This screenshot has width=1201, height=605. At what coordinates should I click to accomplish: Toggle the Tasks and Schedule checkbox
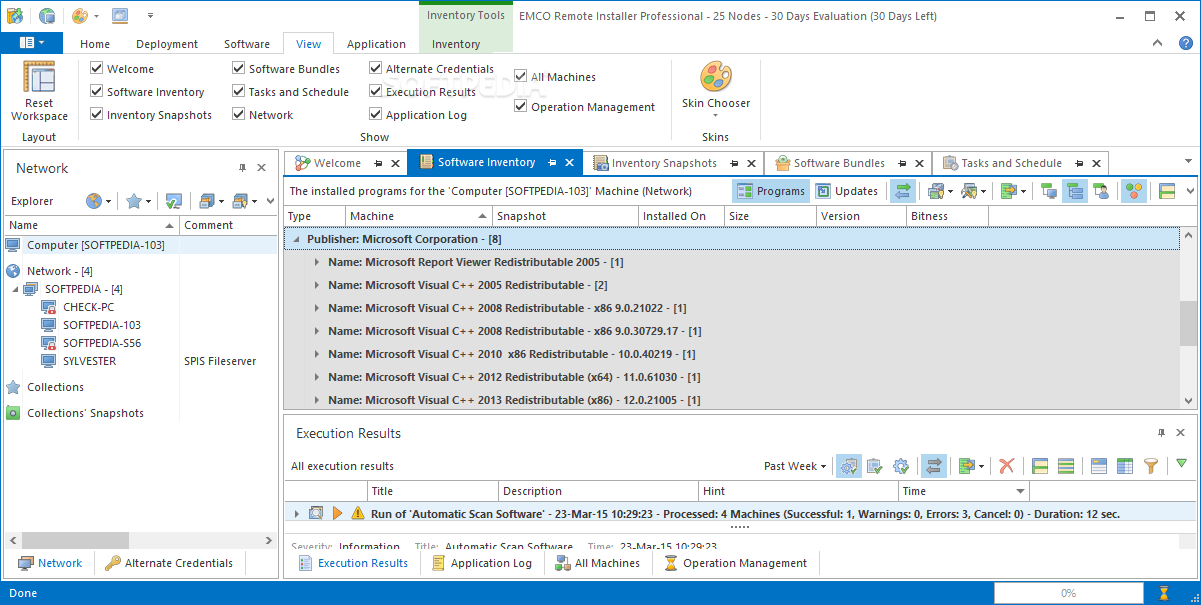pos(239,92)
